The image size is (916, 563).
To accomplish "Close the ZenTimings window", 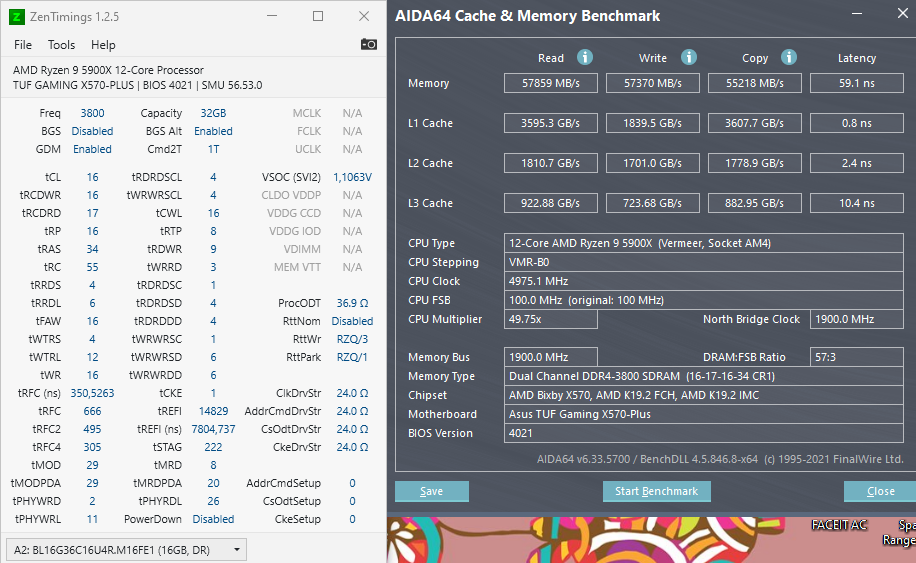I will coord(364,16).
